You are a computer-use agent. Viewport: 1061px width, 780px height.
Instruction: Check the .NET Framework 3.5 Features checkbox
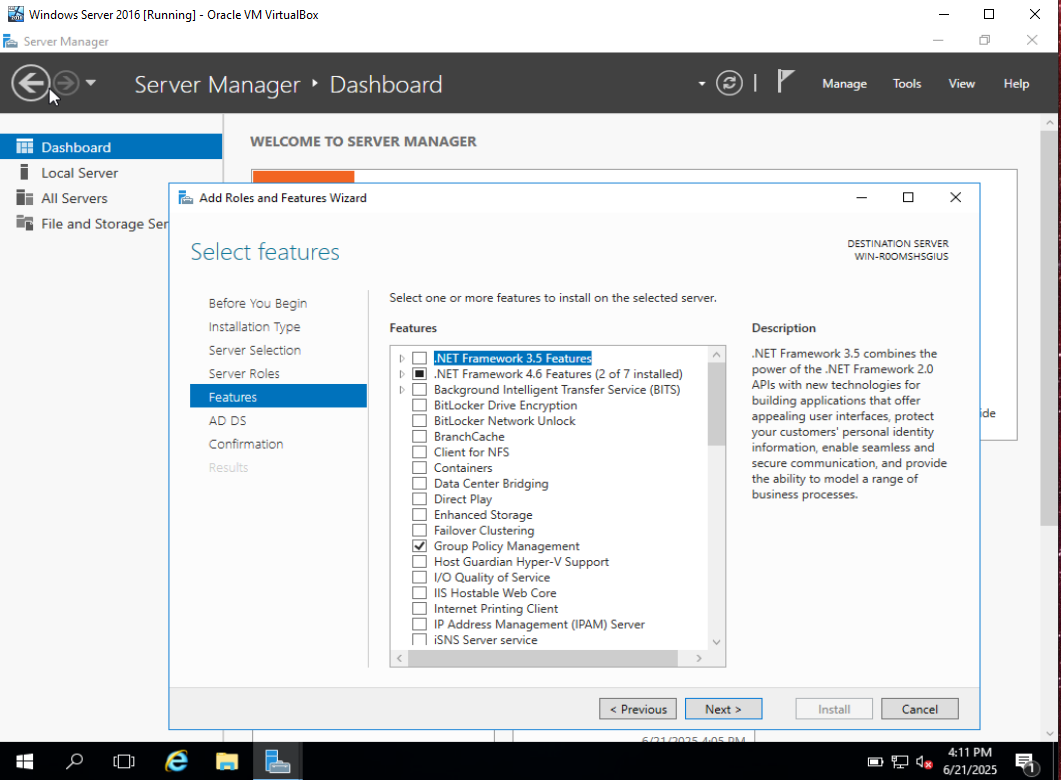420,358
